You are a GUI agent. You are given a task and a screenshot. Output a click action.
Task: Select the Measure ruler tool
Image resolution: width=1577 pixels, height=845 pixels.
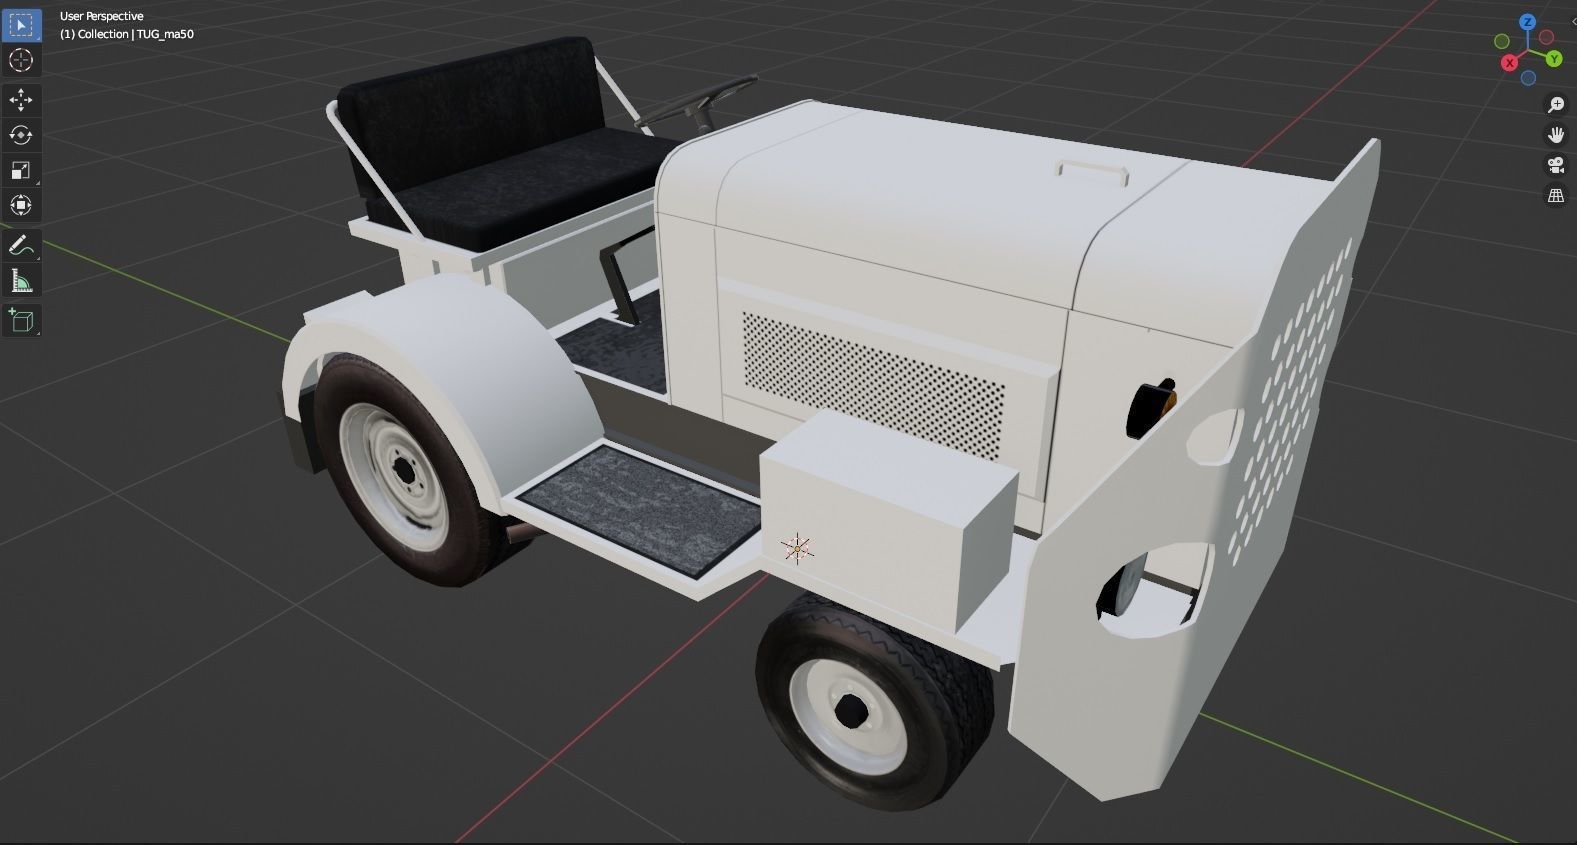21,281
